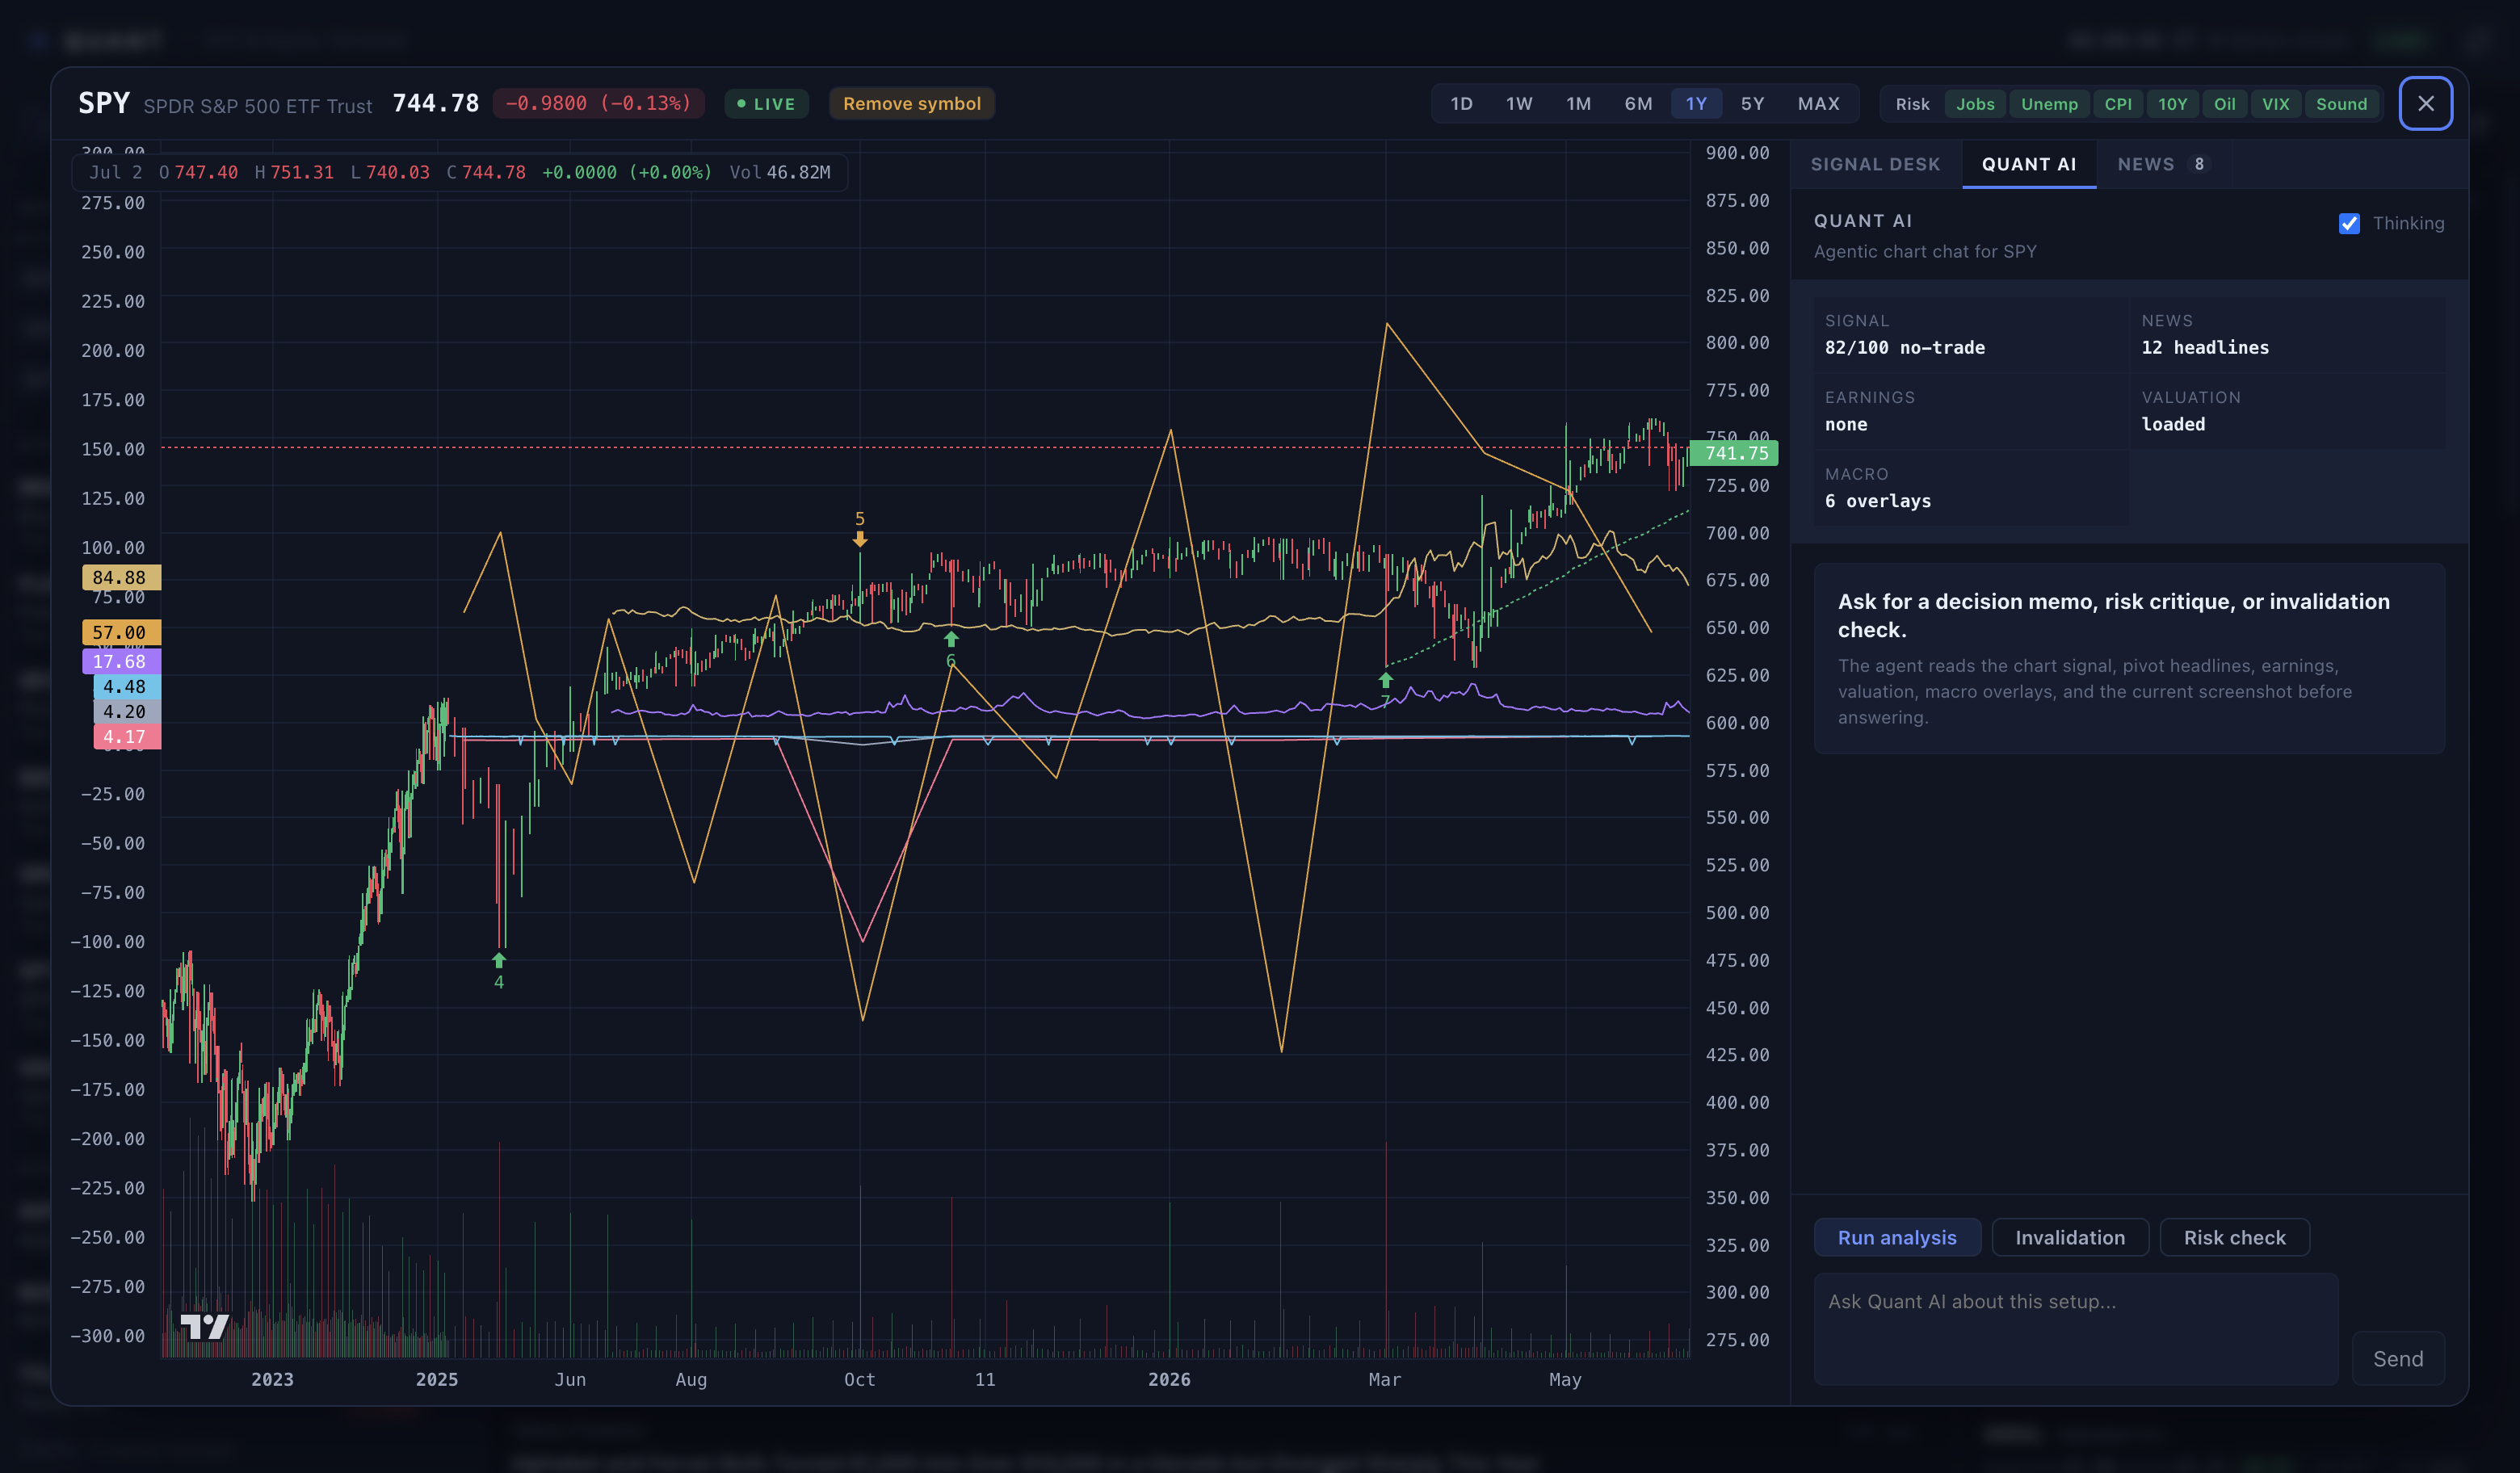
Task: Switch to the Quant AI tab
Action: (2029, 164)
